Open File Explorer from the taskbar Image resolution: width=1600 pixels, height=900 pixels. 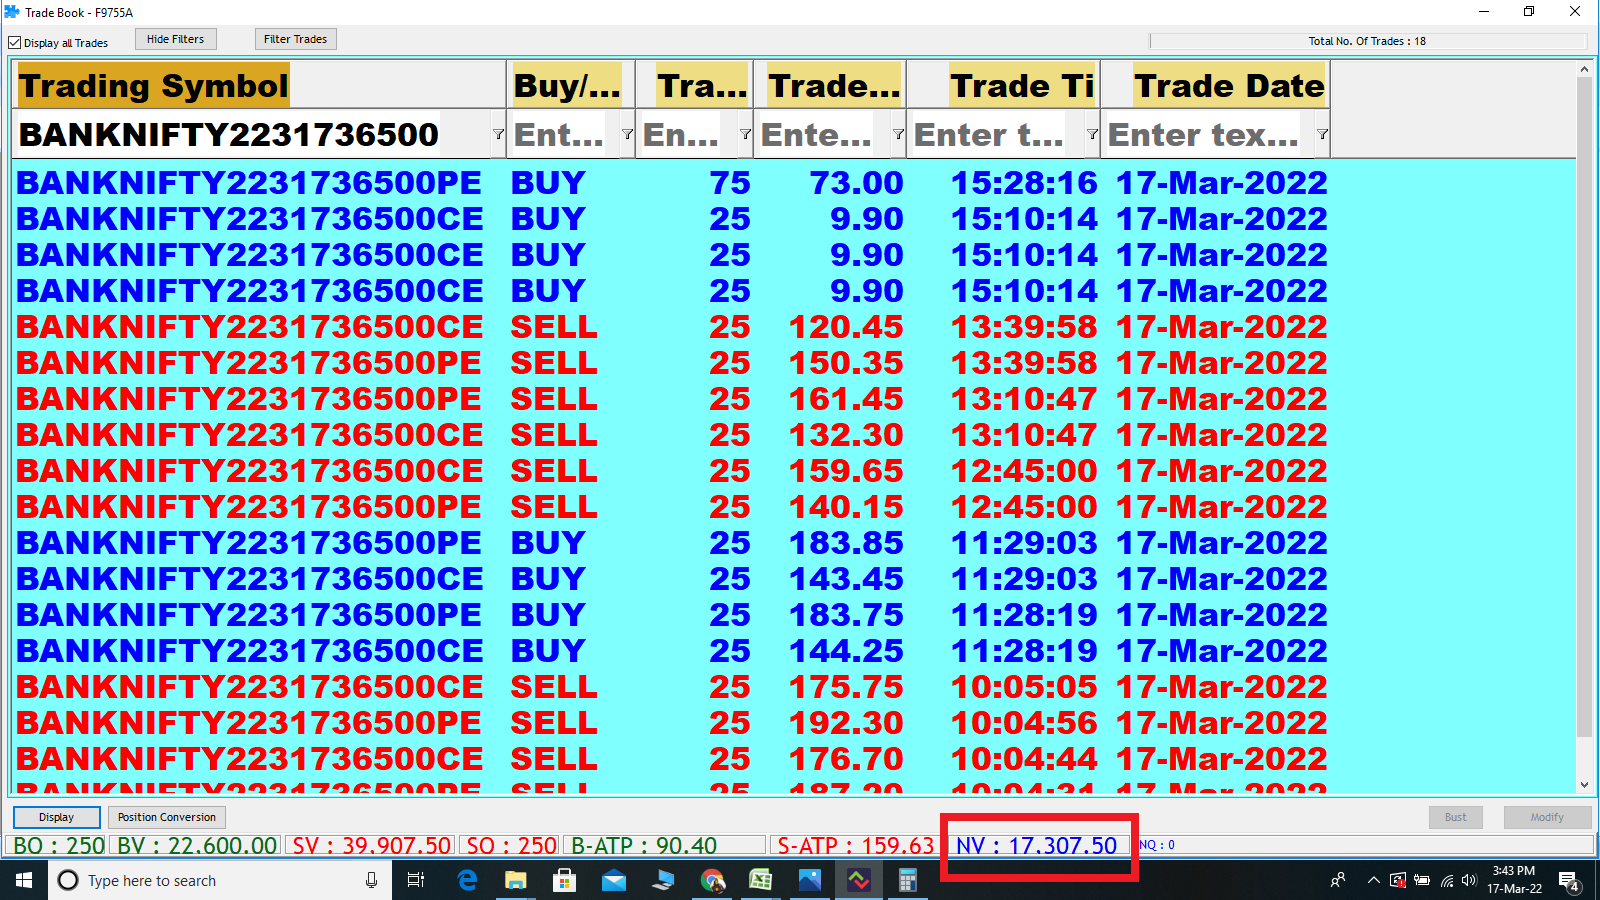[515, 880]
